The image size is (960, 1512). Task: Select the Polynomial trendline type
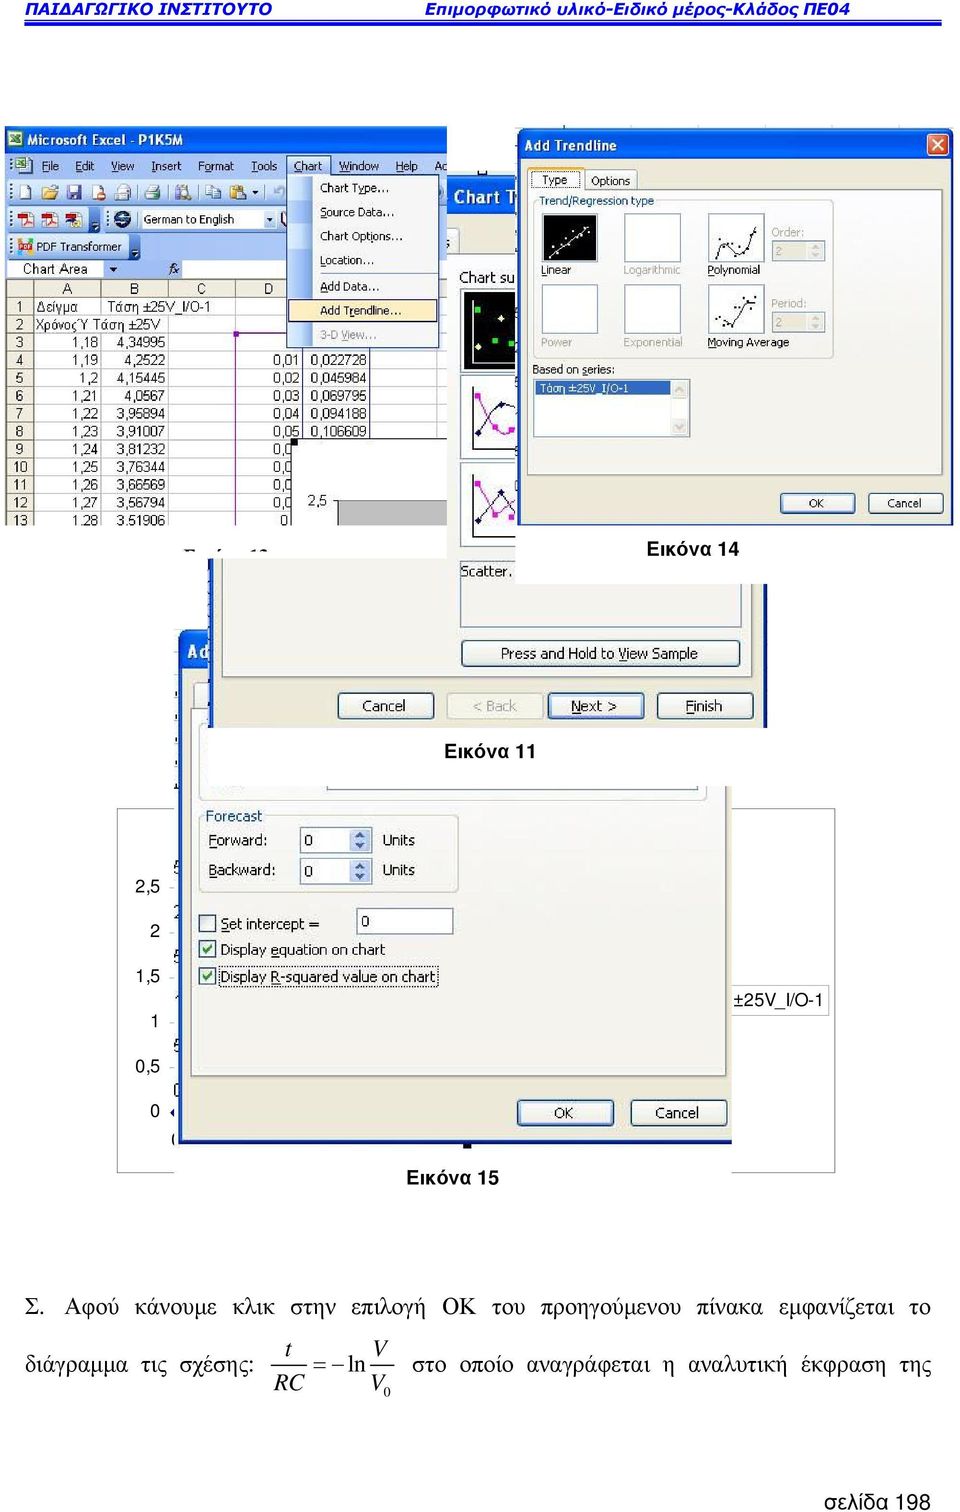(x=735, y=238)
